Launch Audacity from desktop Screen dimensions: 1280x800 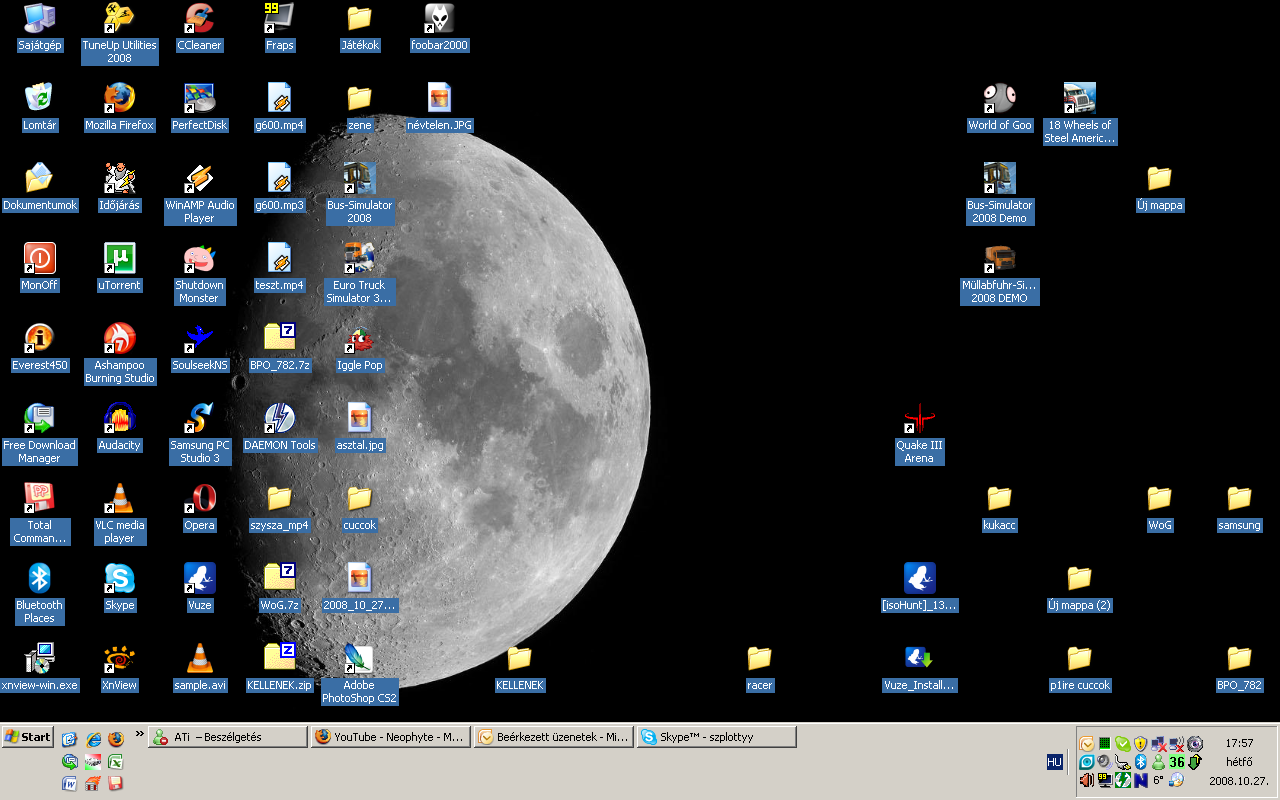[x=119, y=428]
